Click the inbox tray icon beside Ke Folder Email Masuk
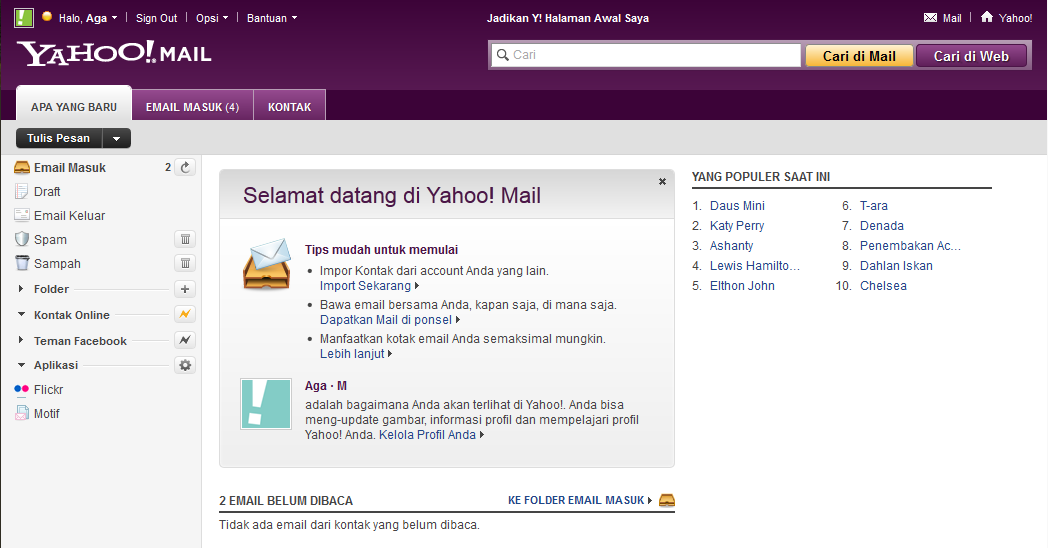 [x=667, y=500]
